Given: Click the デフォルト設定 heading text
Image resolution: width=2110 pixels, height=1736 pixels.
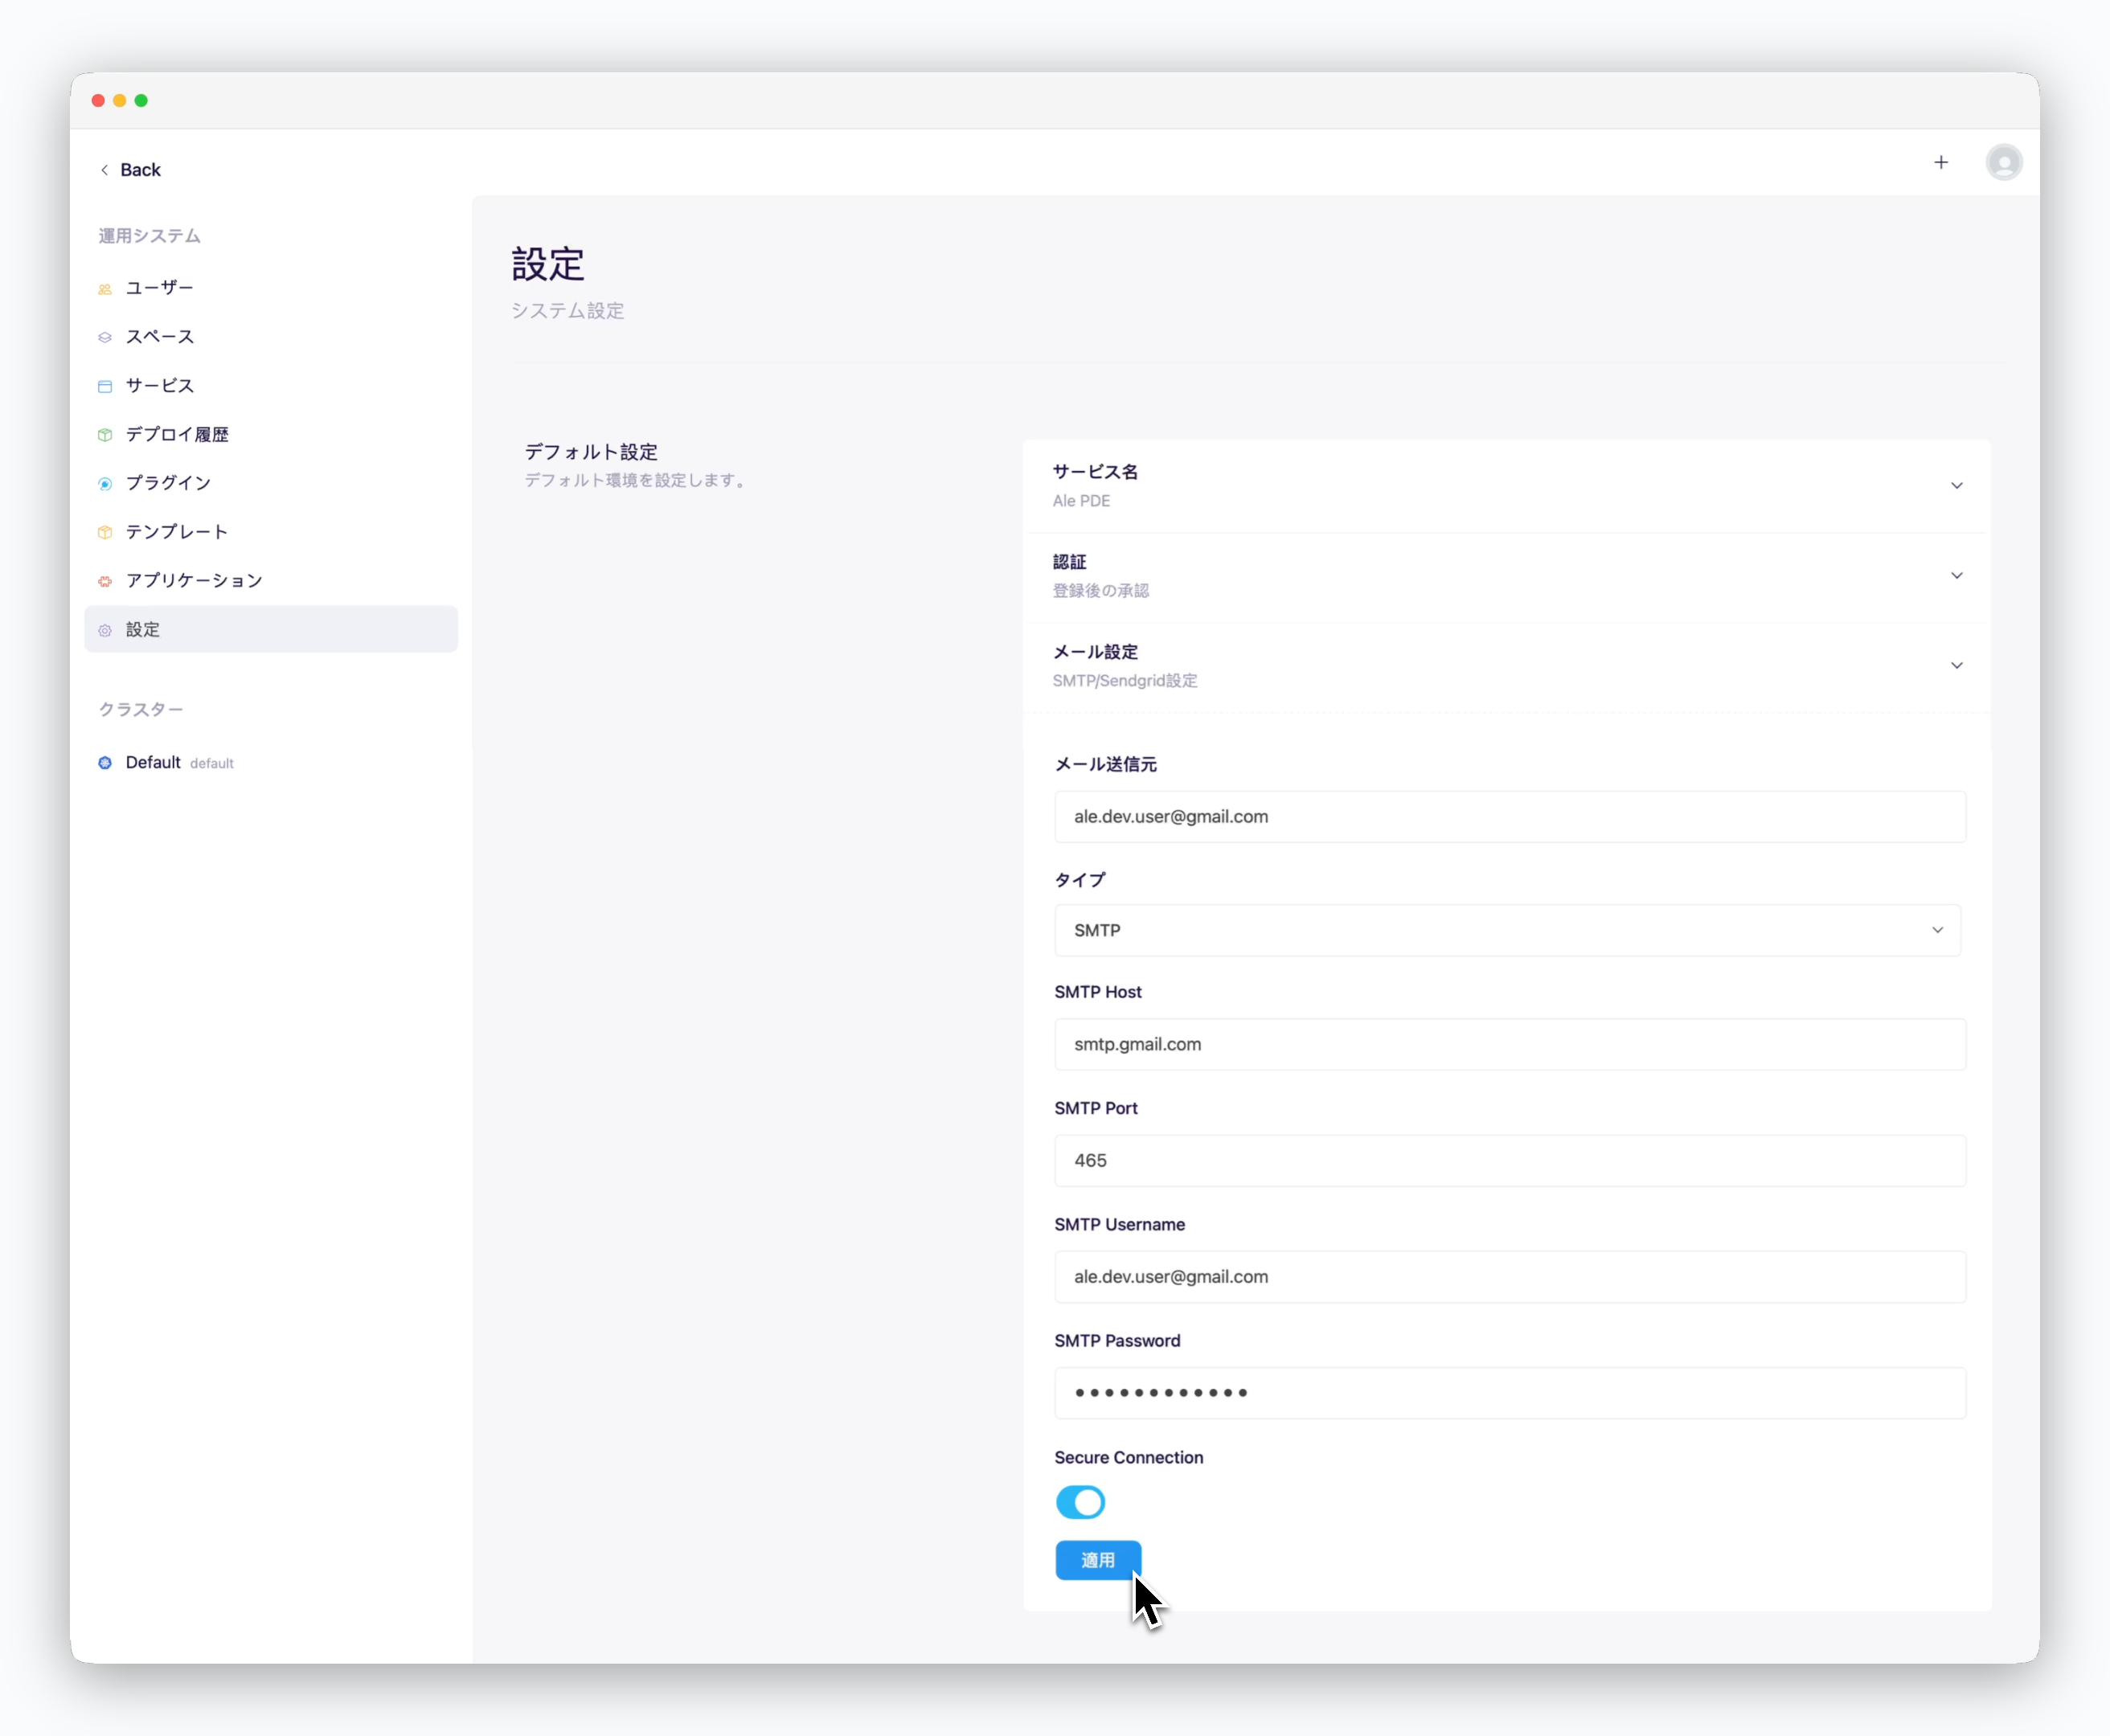Looking at the screenshot, I should 591,452.
